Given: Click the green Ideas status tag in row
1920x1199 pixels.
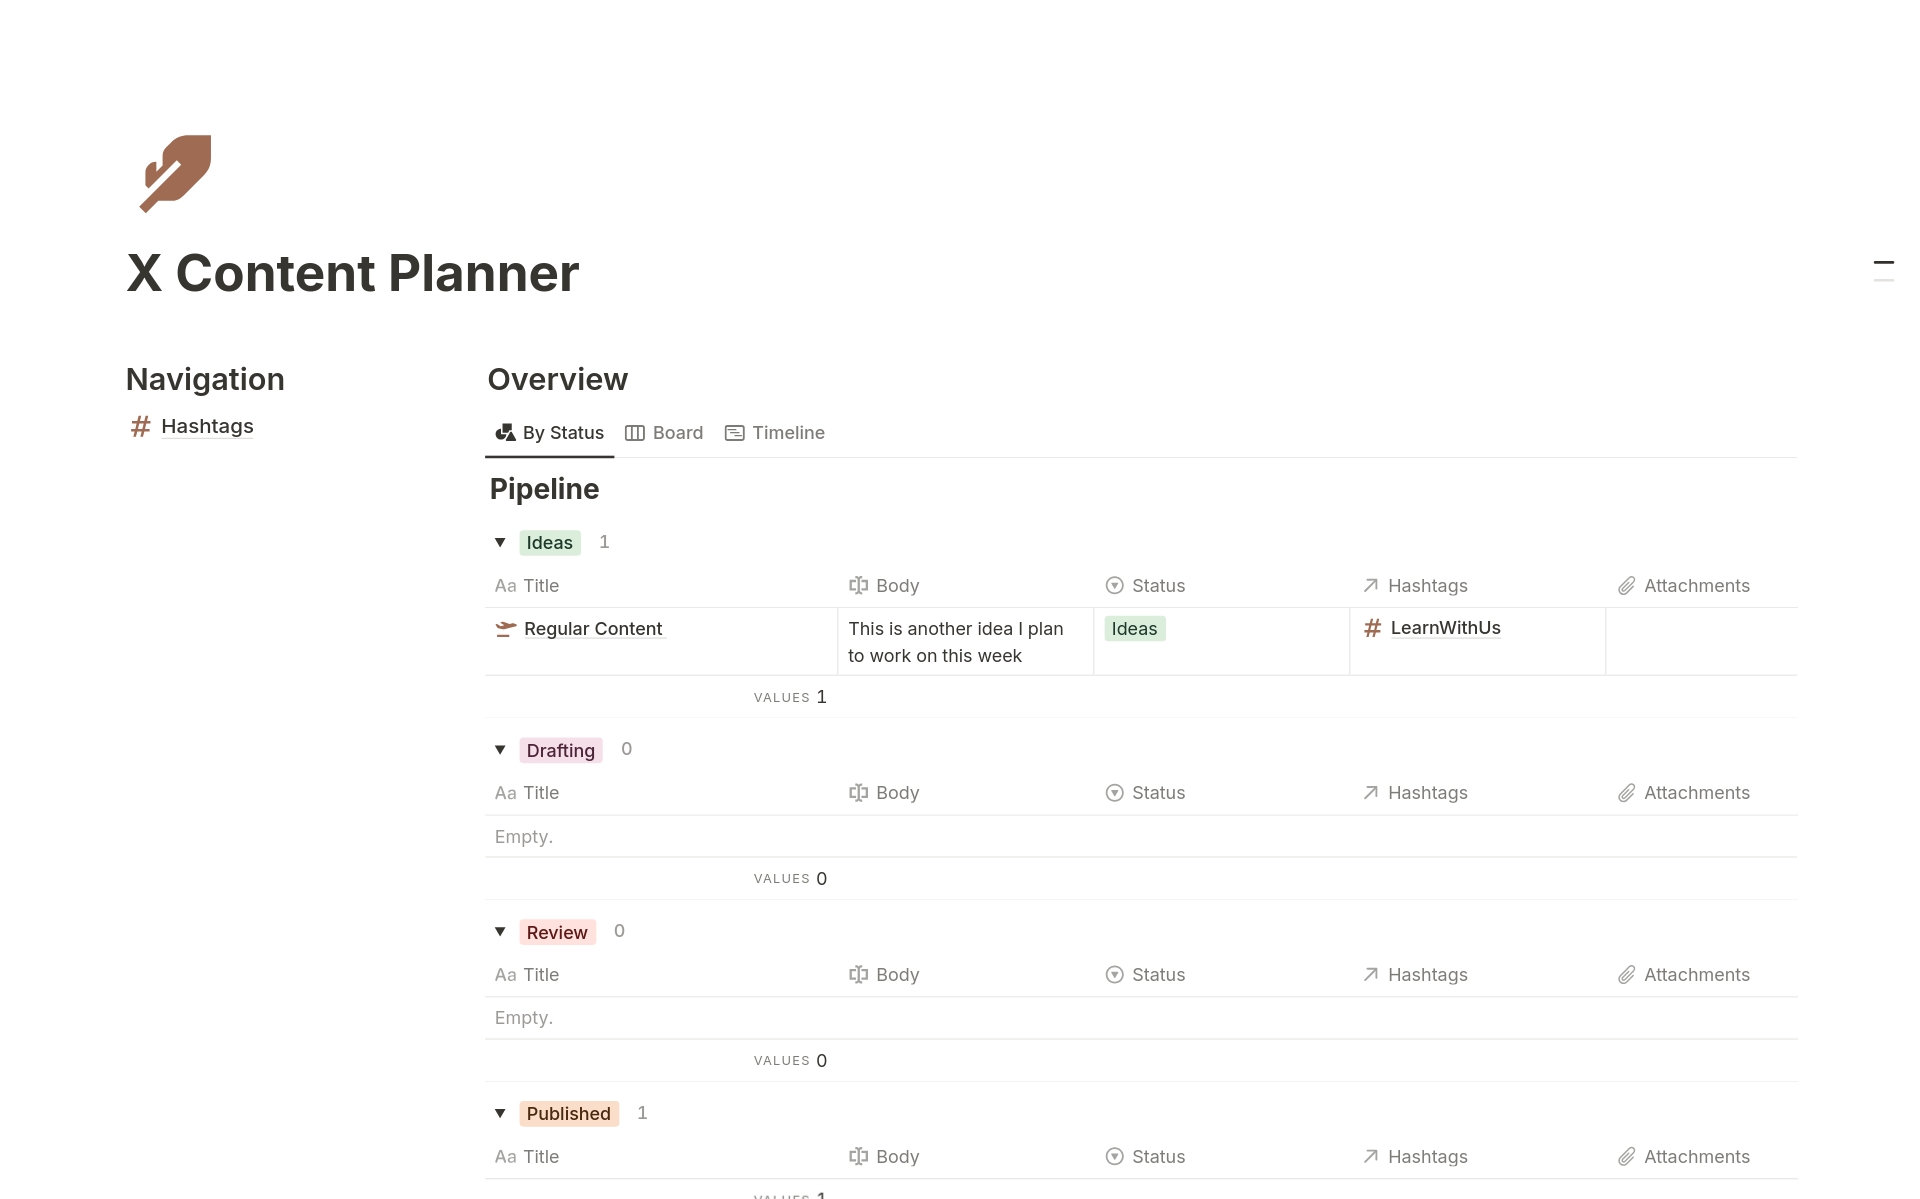Looking at the screenshot, I should (1134, 629).
